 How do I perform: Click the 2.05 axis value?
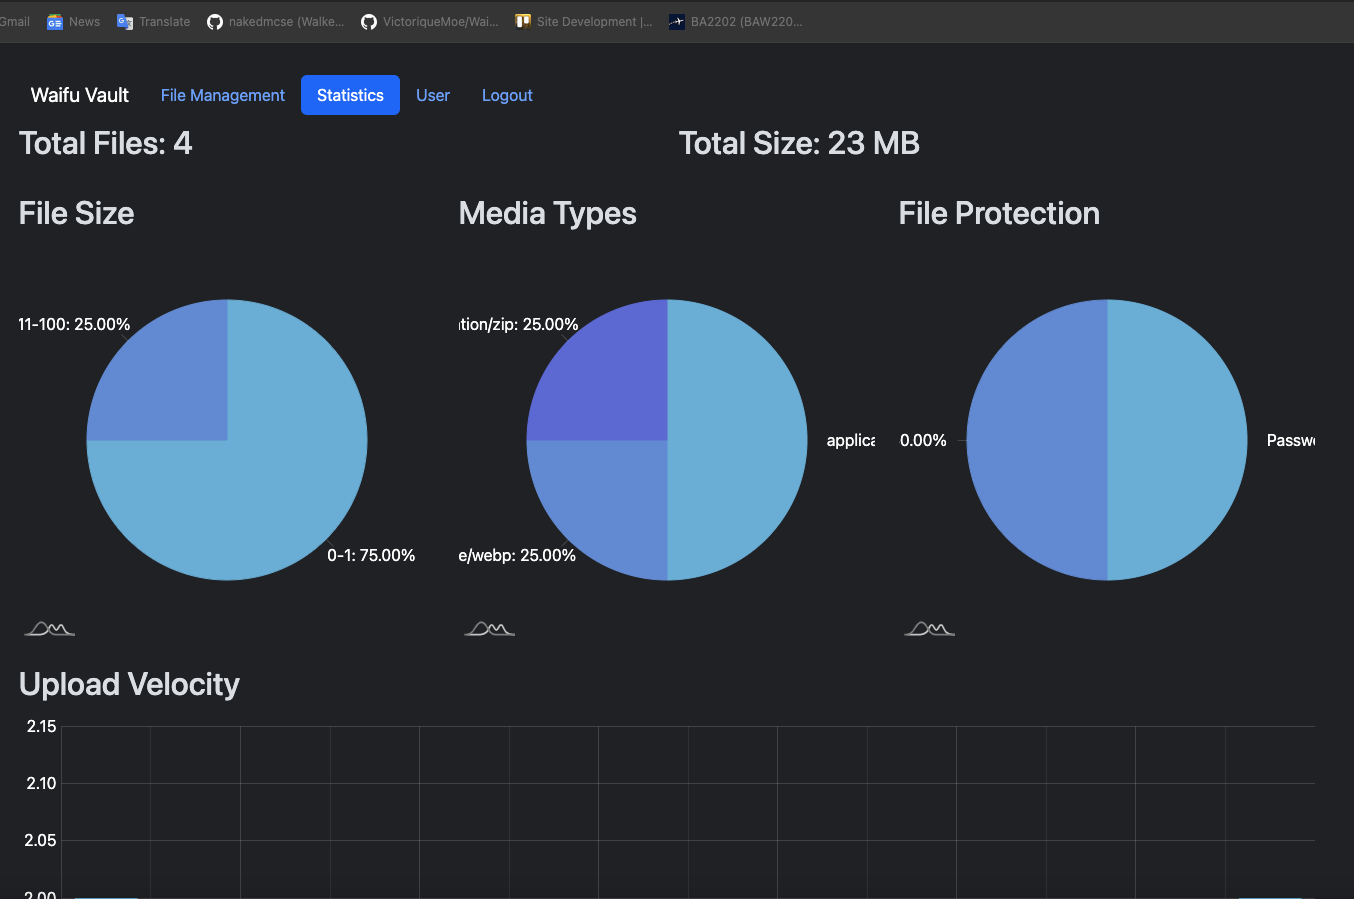click(x=41, y=840)
